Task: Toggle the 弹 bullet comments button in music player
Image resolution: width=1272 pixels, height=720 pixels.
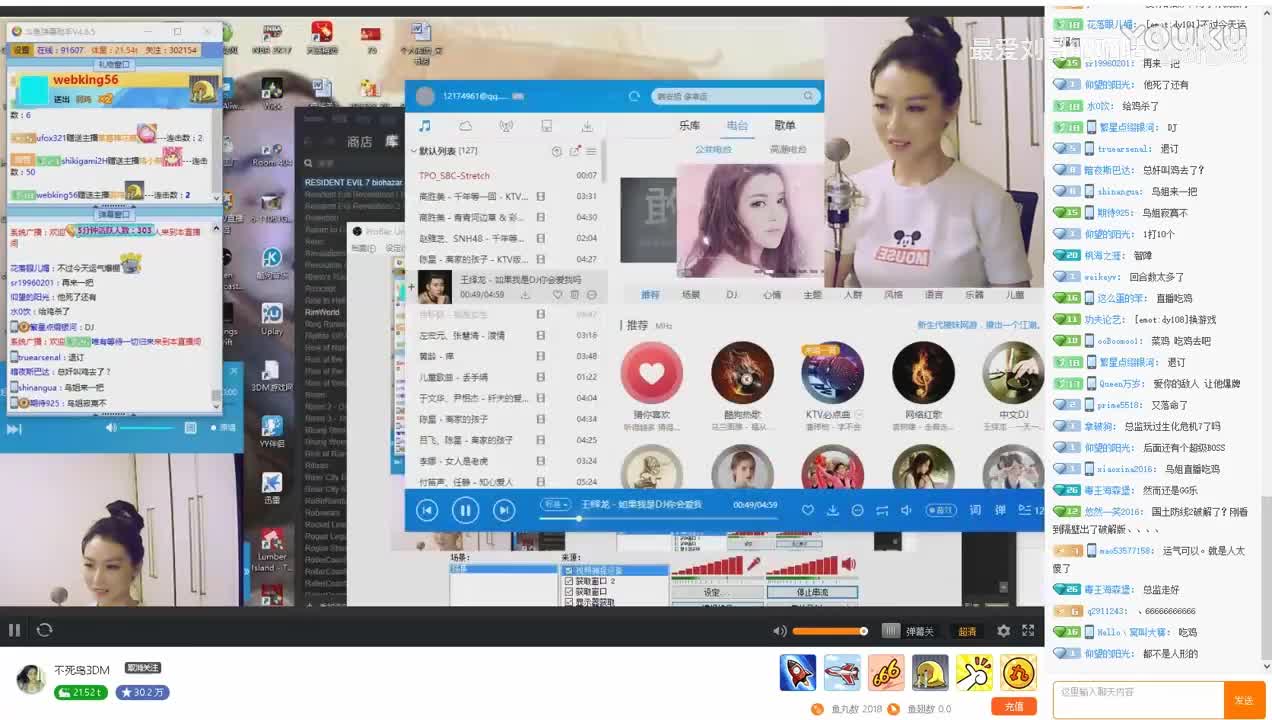Action: [1000, 510]
